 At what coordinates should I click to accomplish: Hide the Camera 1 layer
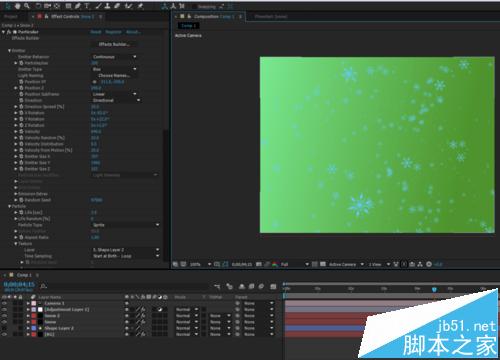[4, 303]
